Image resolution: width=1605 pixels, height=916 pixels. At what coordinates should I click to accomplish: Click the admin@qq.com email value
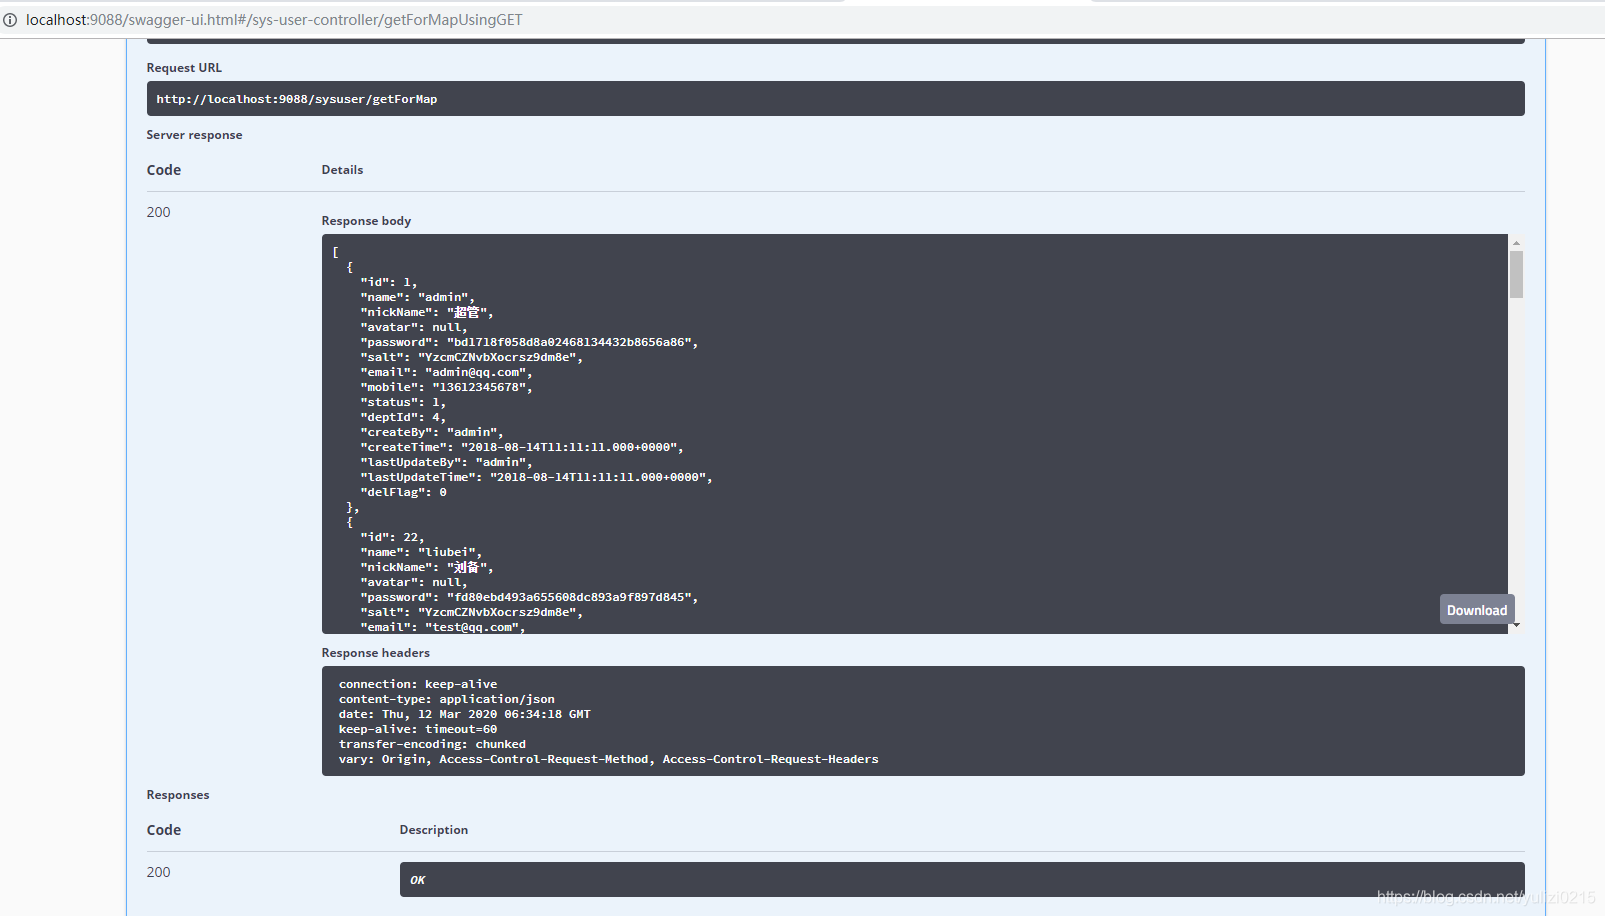(x=476, y=372)
